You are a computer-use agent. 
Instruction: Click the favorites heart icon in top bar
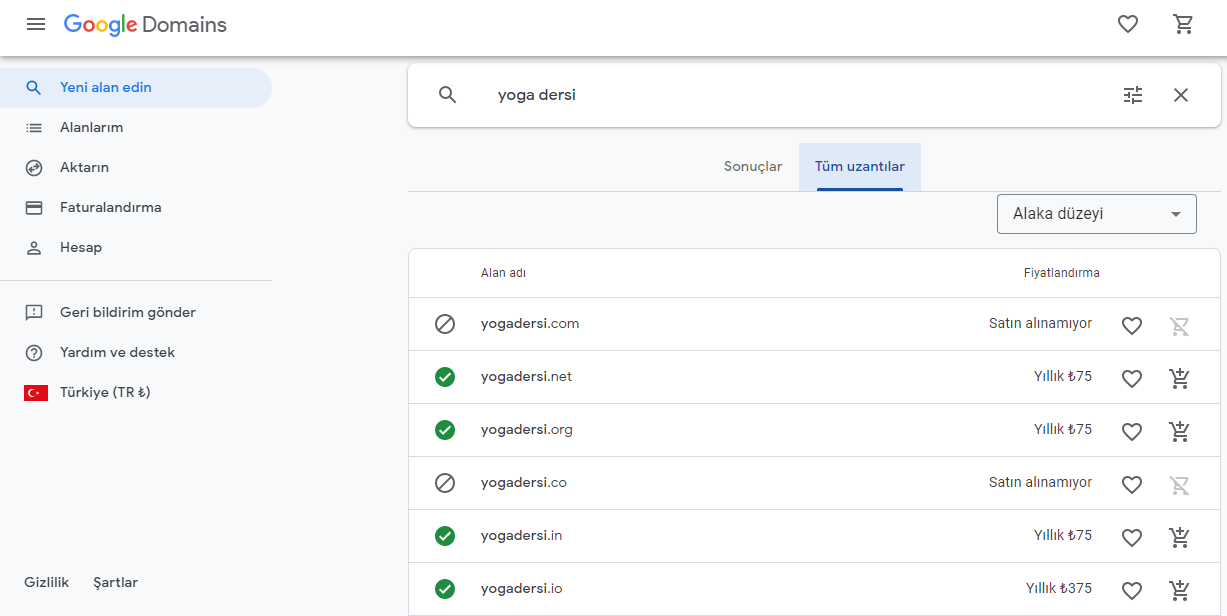tap(1127, 24)
